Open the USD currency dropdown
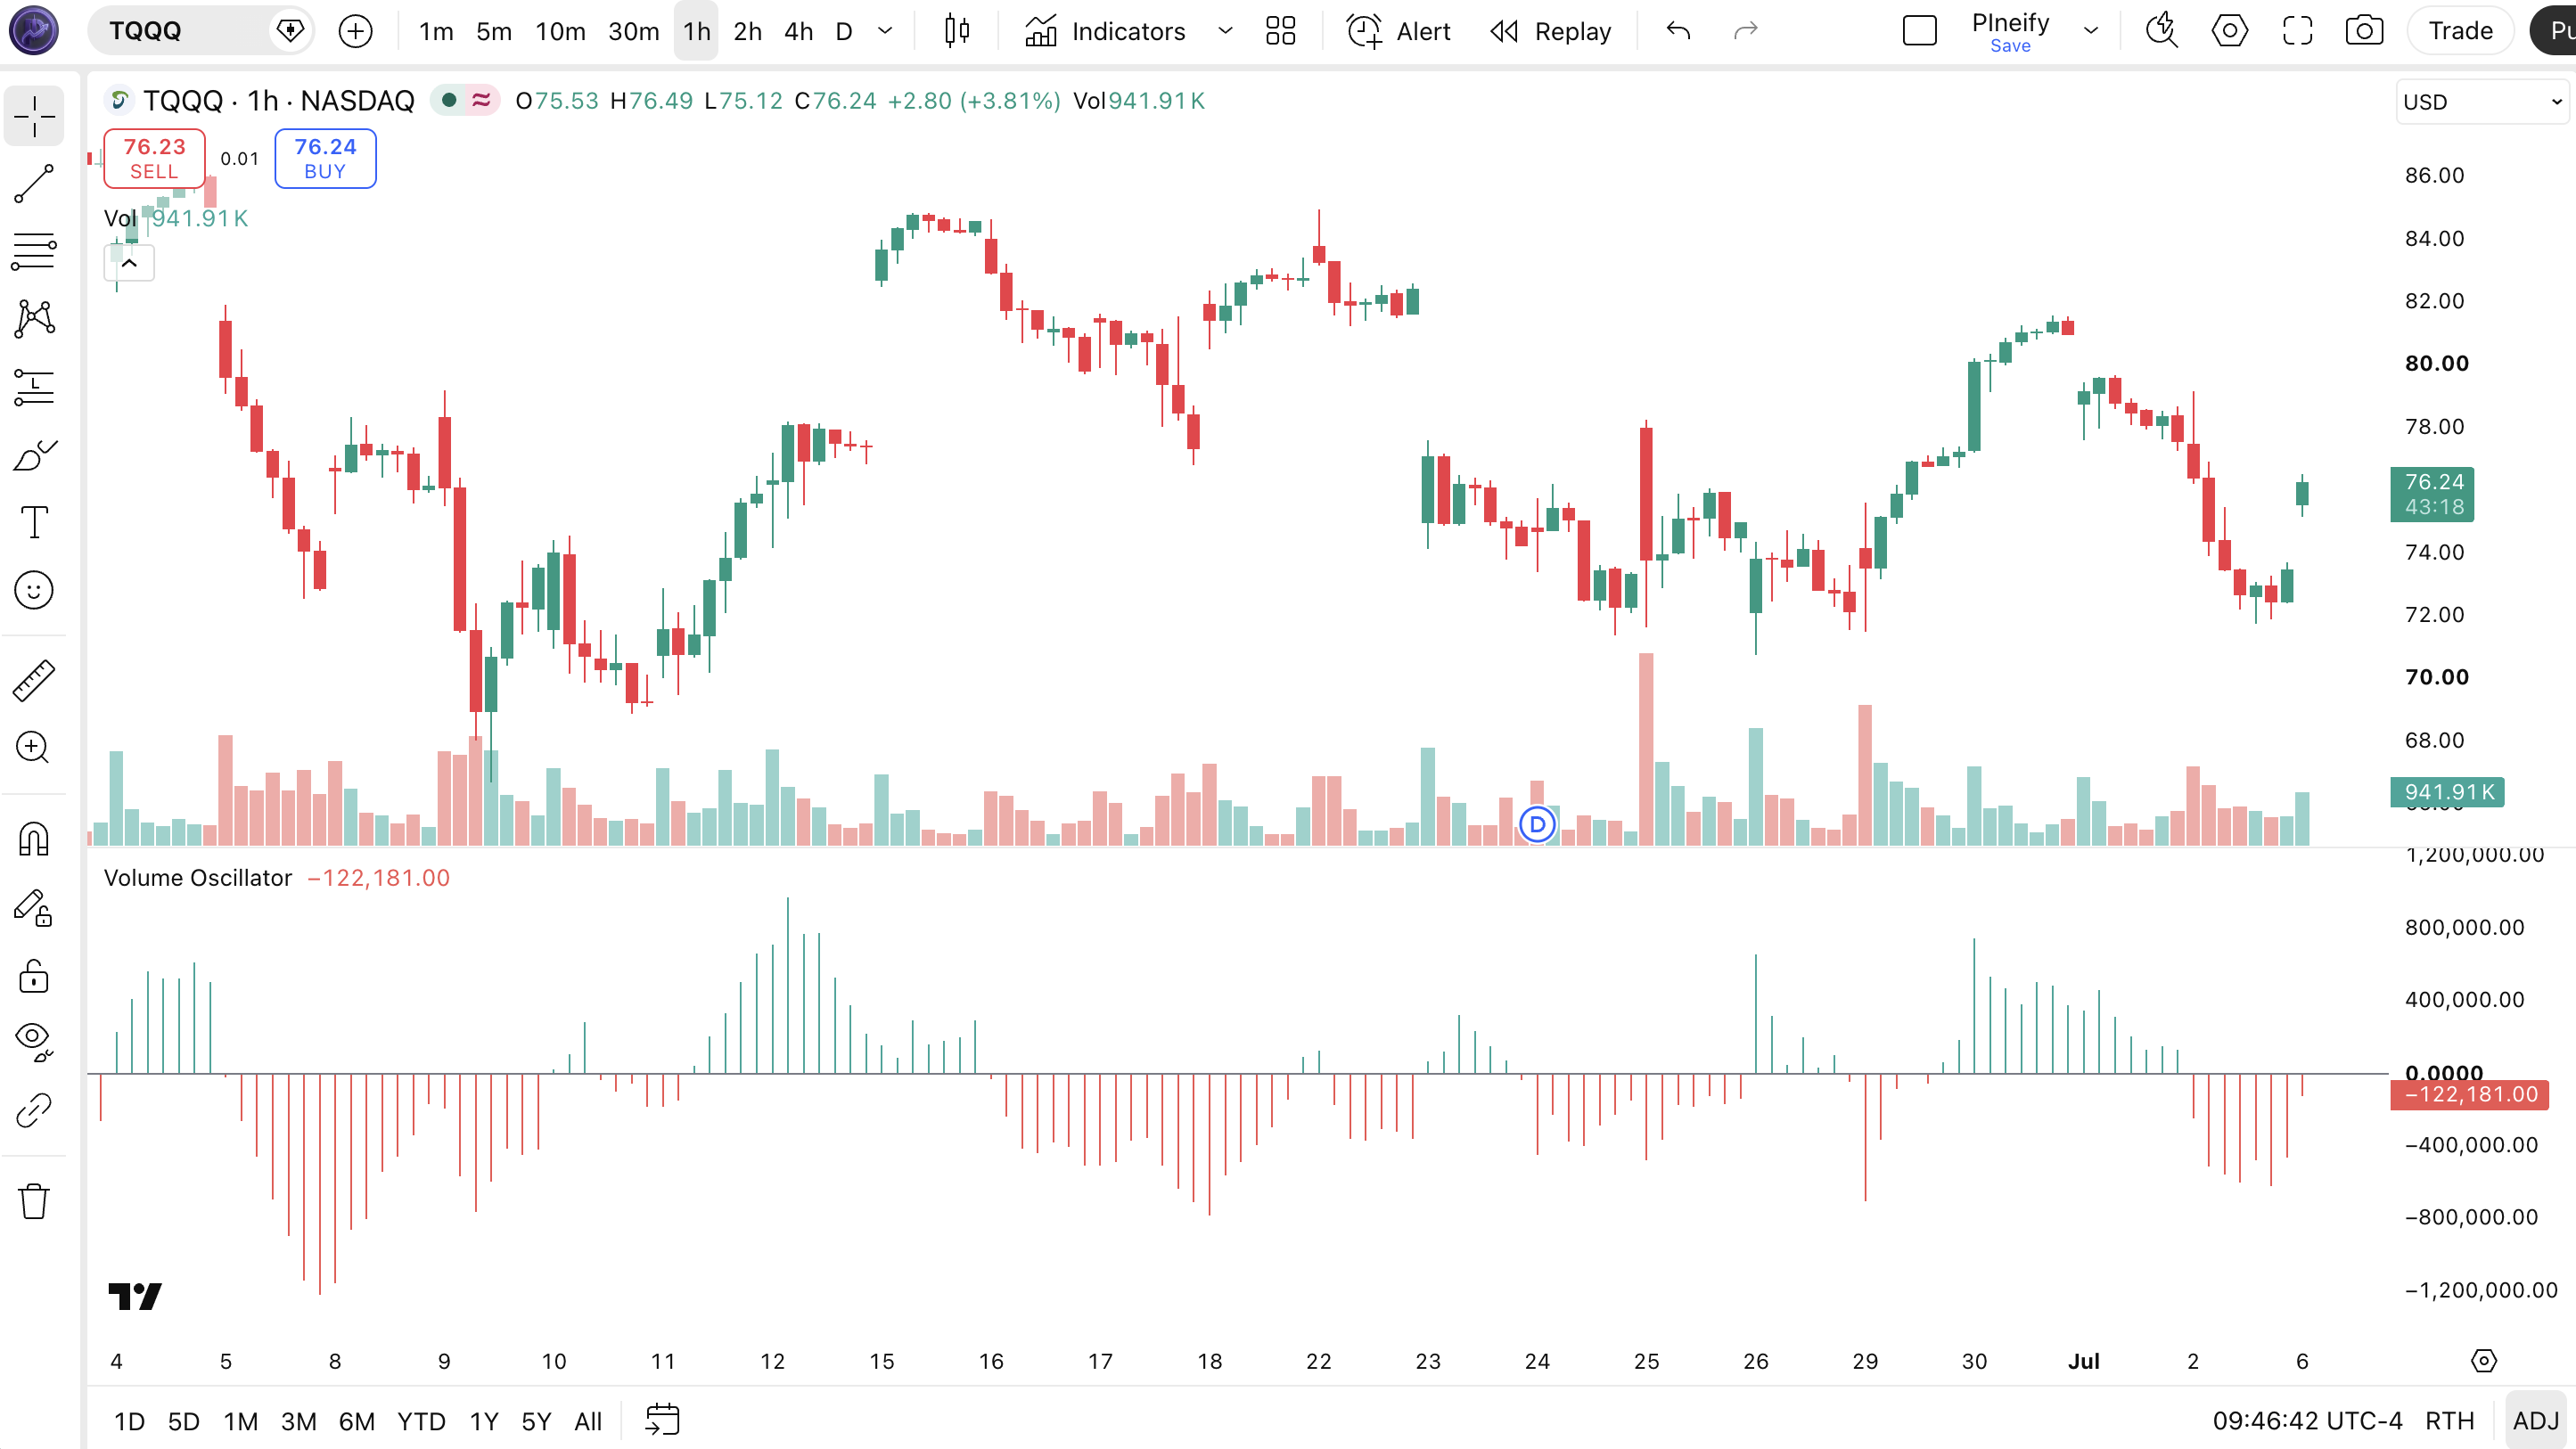 (x=2481, y=102)
